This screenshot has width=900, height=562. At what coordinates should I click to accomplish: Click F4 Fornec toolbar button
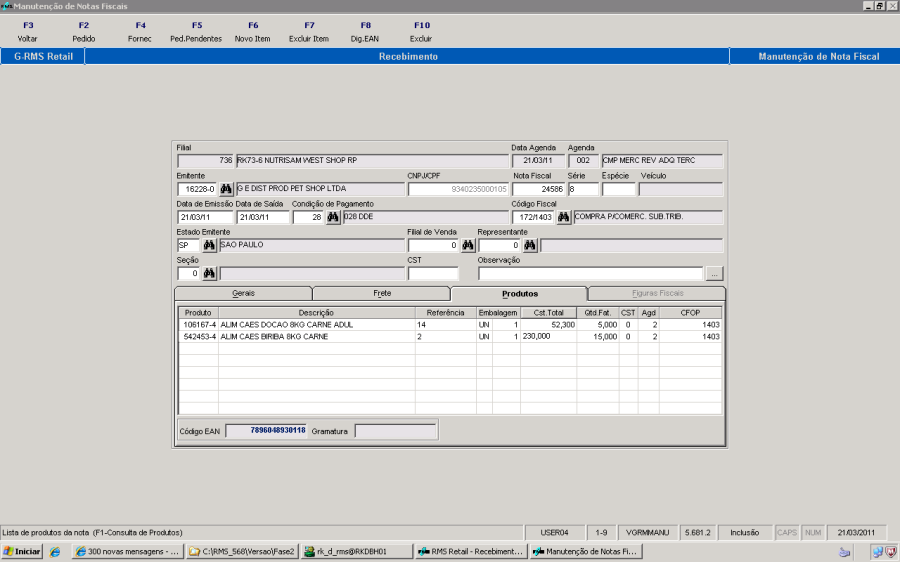coord(140,32)
